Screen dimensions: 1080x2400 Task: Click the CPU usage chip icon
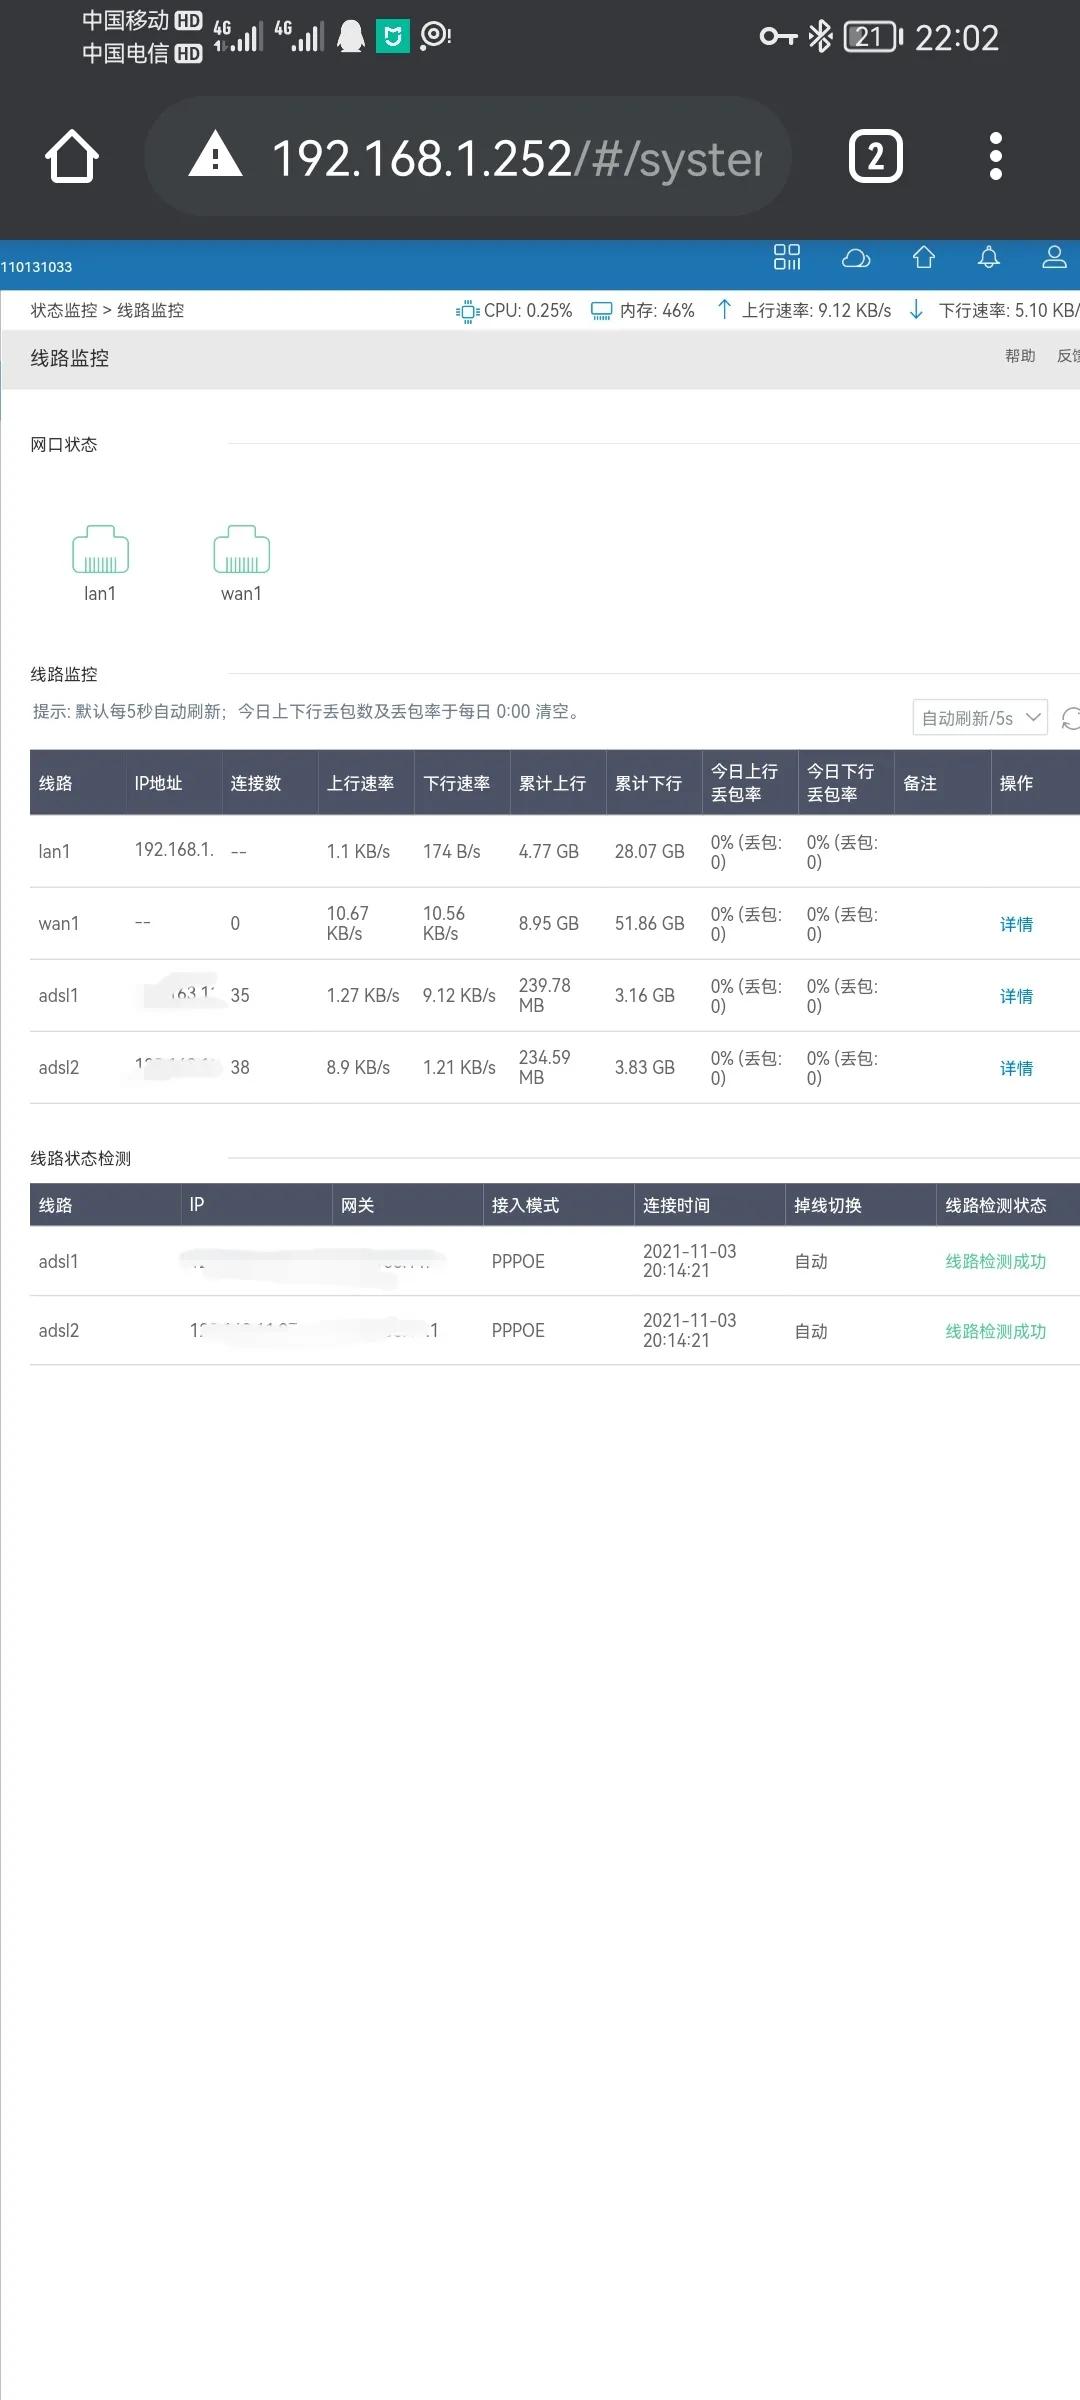point(466,311)
